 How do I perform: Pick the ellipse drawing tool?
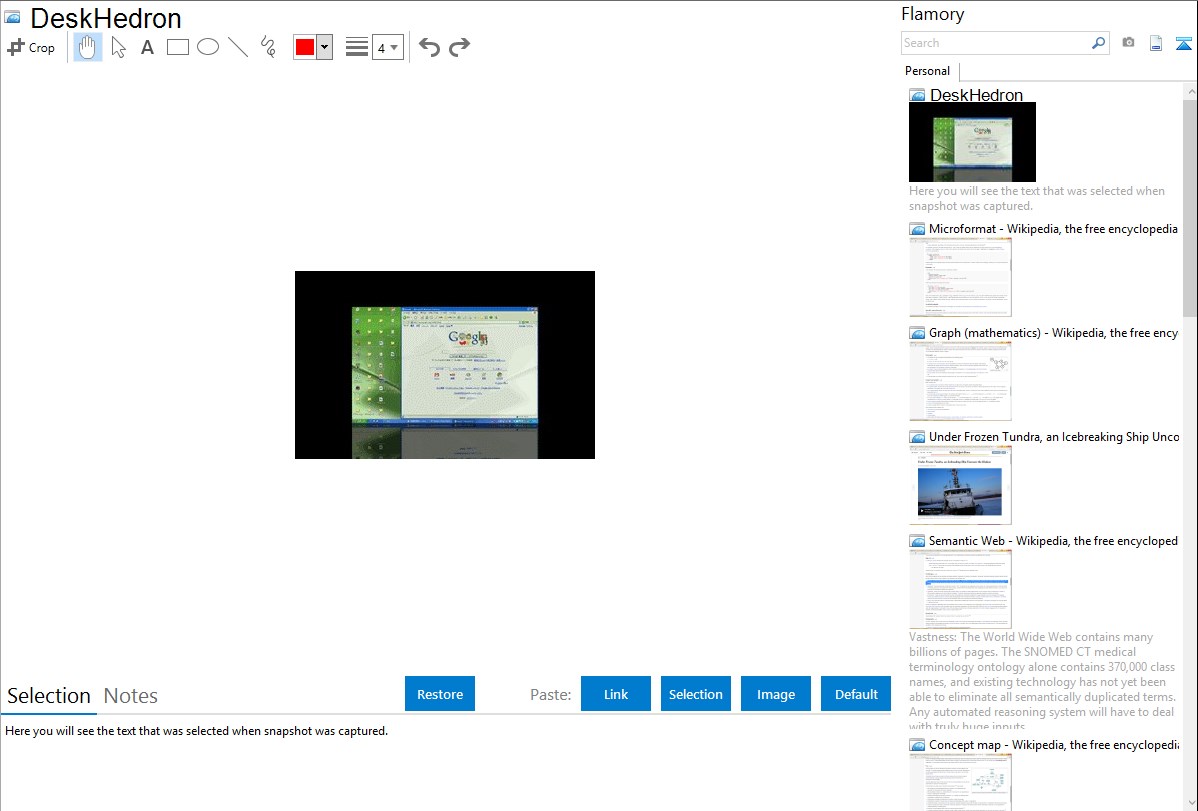pos(208,47)
